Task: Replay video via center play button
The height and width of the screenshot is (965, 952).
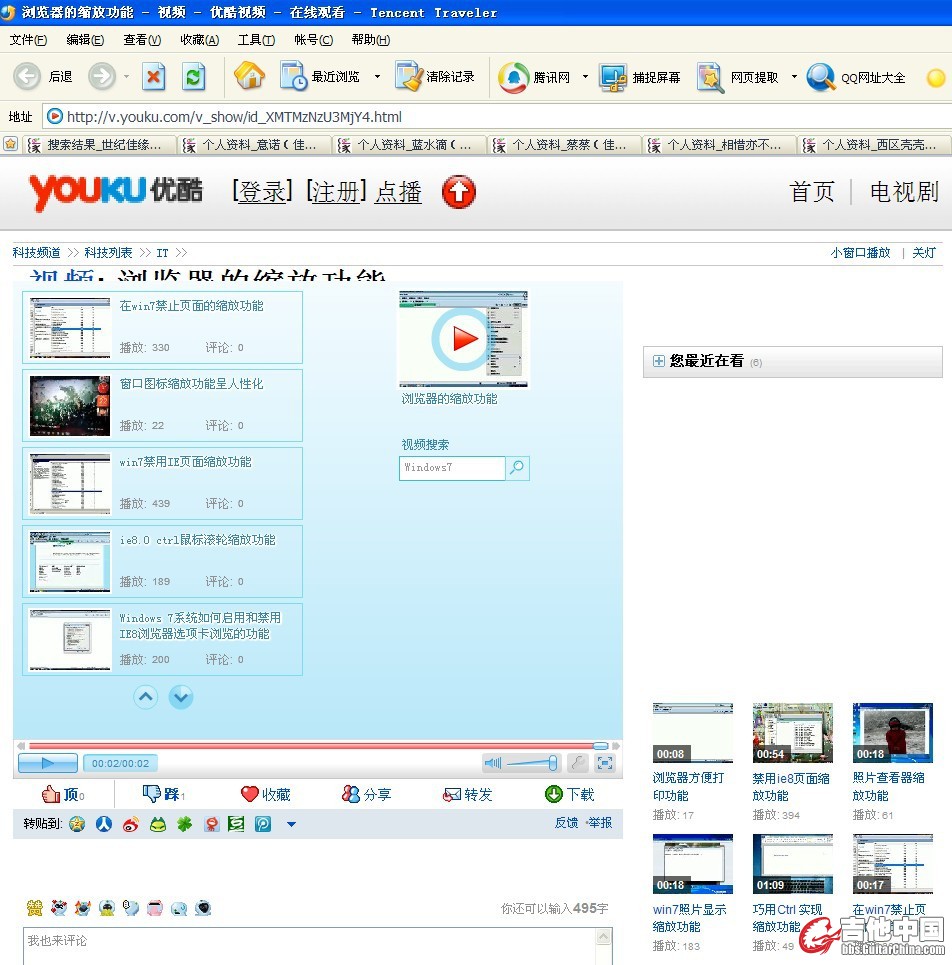Action: tap(463, 339)
